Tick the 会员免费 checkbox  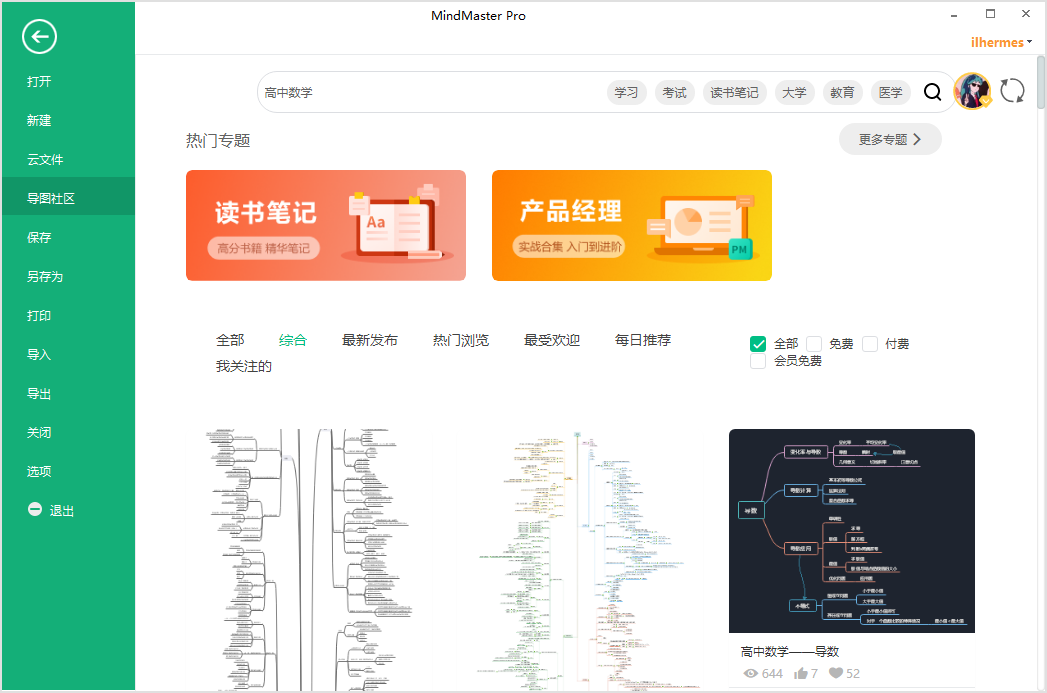coord(758,361)
